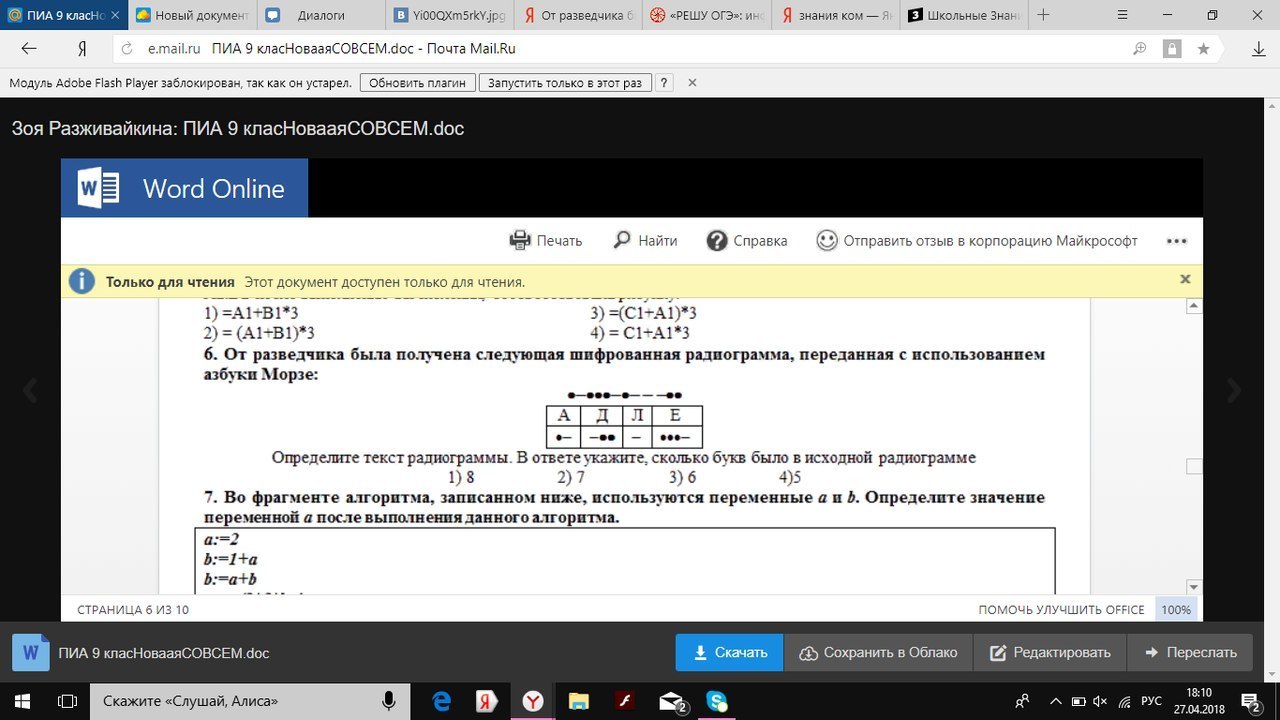The image size is (1280, 720).
Task: Click the browser back arrow
Action: pyautogui.click(x=29, y=48)
